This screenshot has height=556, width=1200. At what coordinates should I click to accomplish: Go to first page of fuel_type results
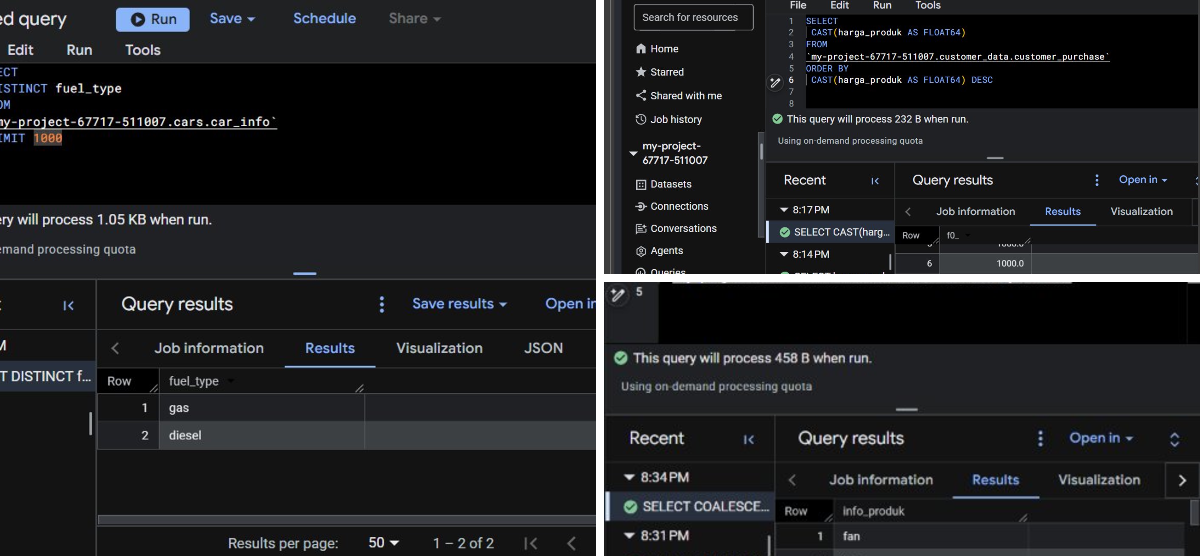[x=531, y=543]
